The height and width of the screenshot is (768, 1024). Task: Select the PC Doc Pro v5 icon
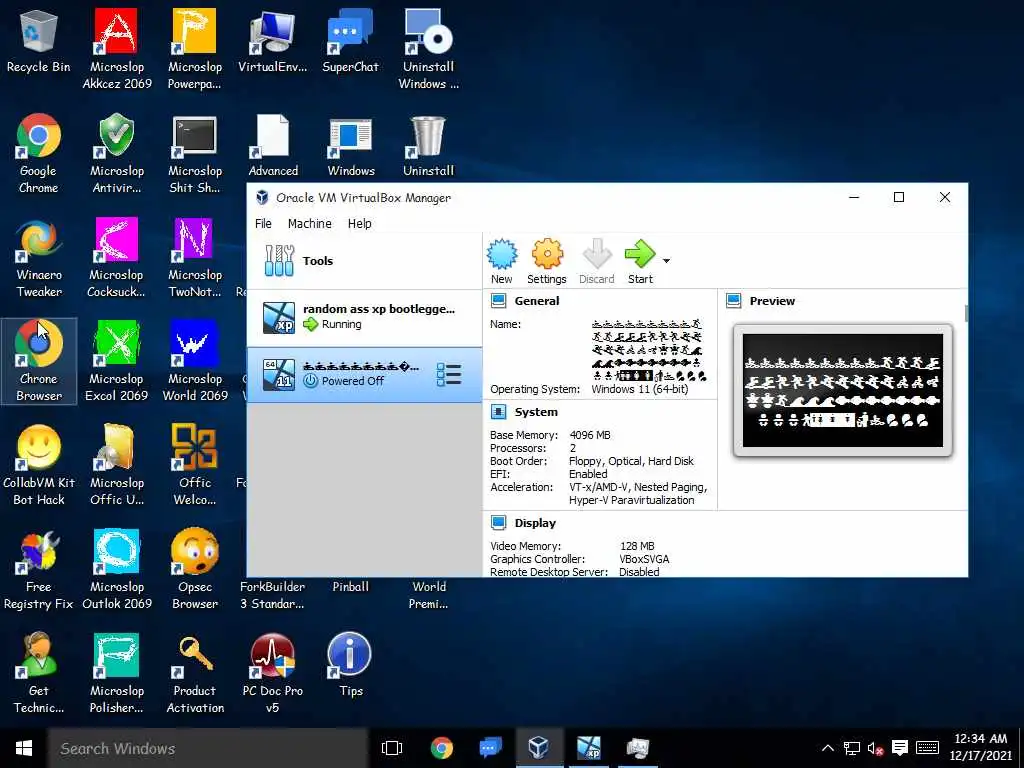pyautogui.click(x=272, y=673)
